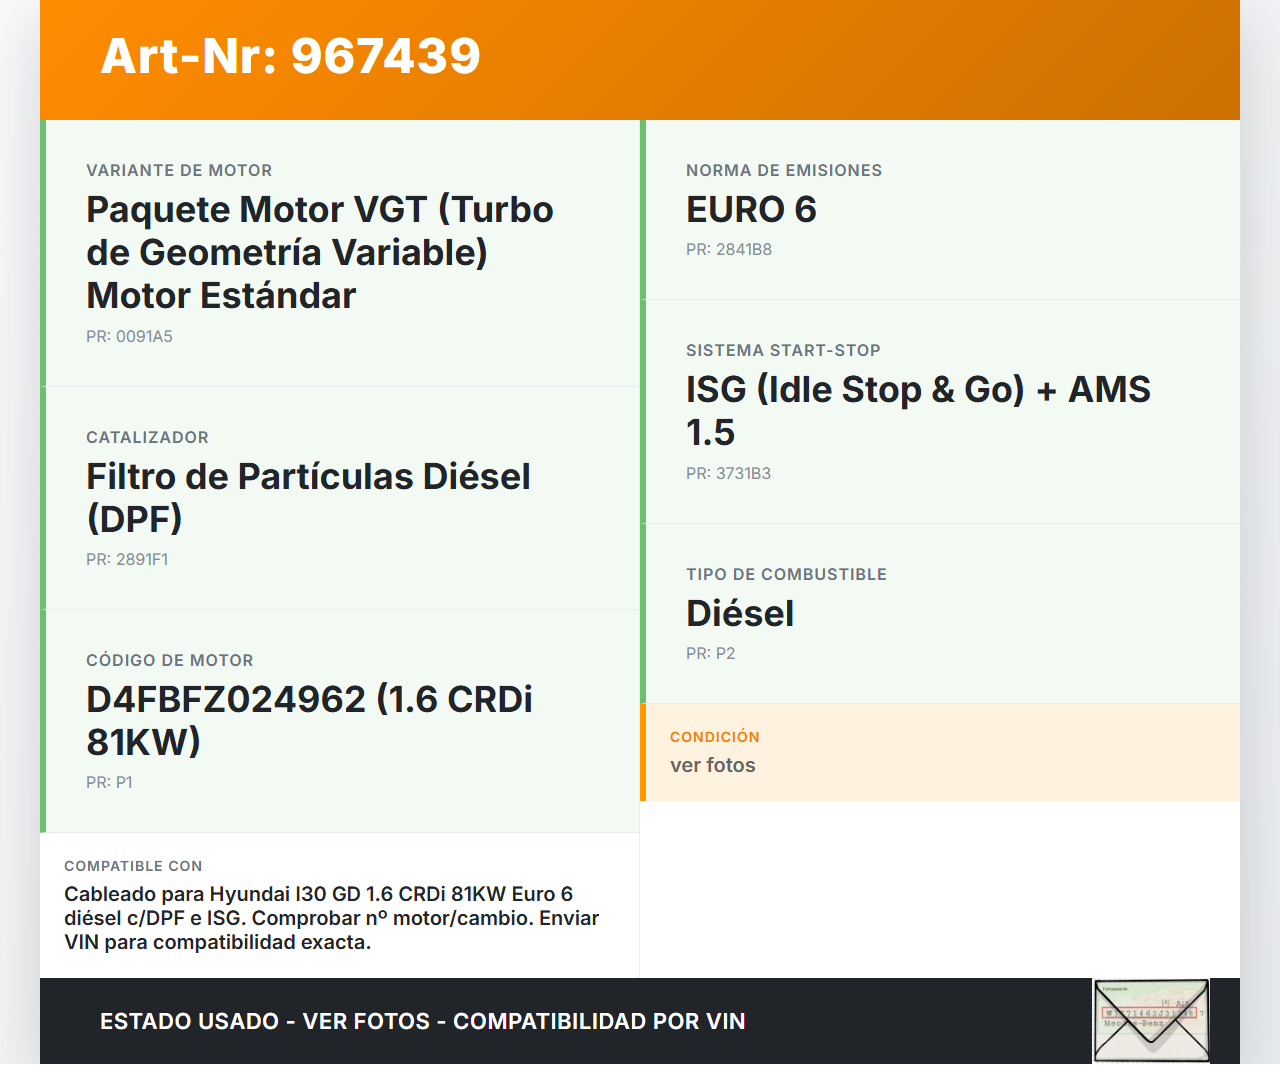1280x1065 pixels.
Task: Click the Estado Usado footer banner text
Action: (x=422, y=1022)
